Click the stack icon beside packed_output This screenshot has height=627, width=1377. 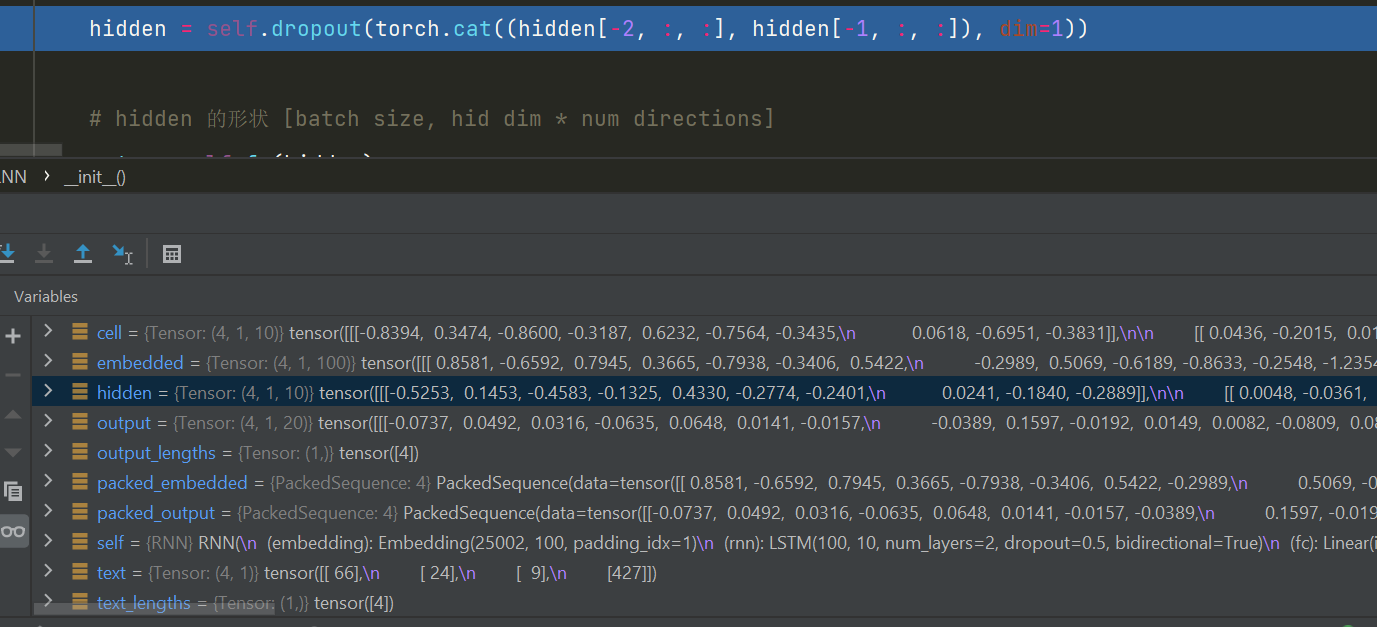tap(79, 513)
